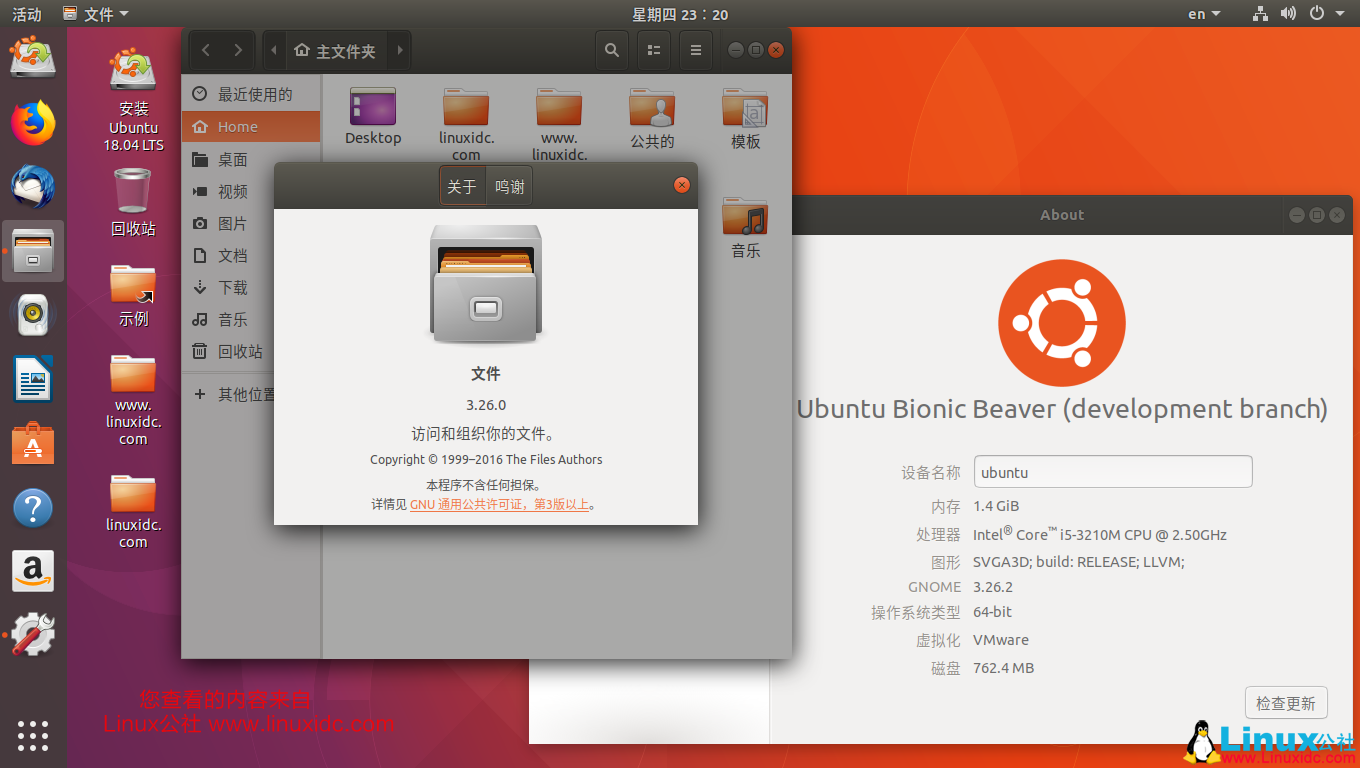The height and width of the screenshot is (768, 1360).
Task: Select the 模板 folder in Files
Action: (x=745, y=118)
